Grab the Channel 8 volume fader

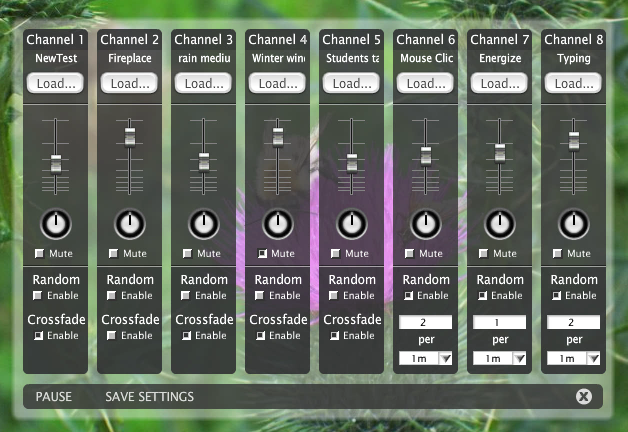pos(574,141)
